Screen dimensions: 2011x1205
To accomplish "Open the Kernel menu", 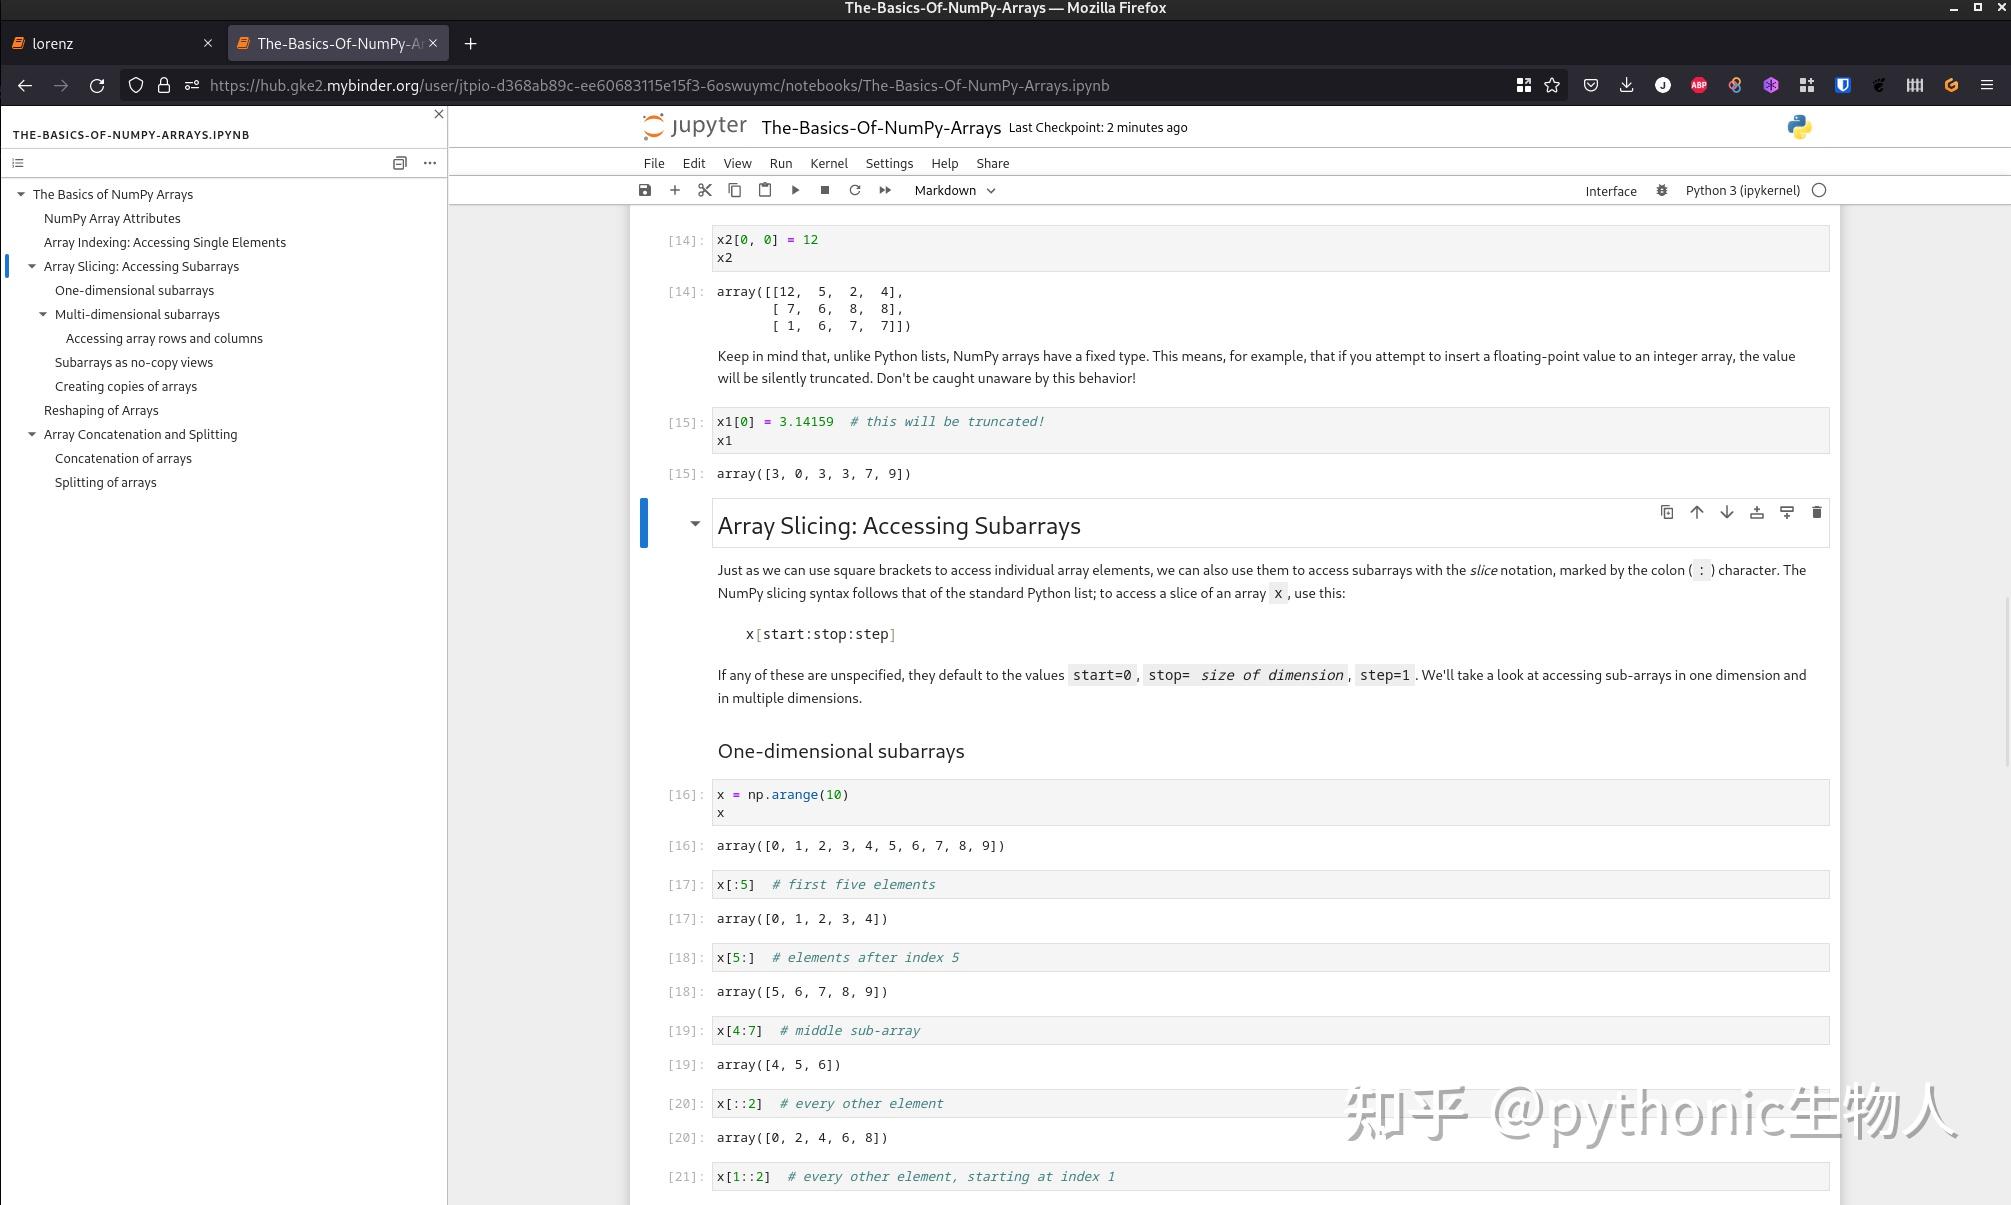I will (828, 163).
